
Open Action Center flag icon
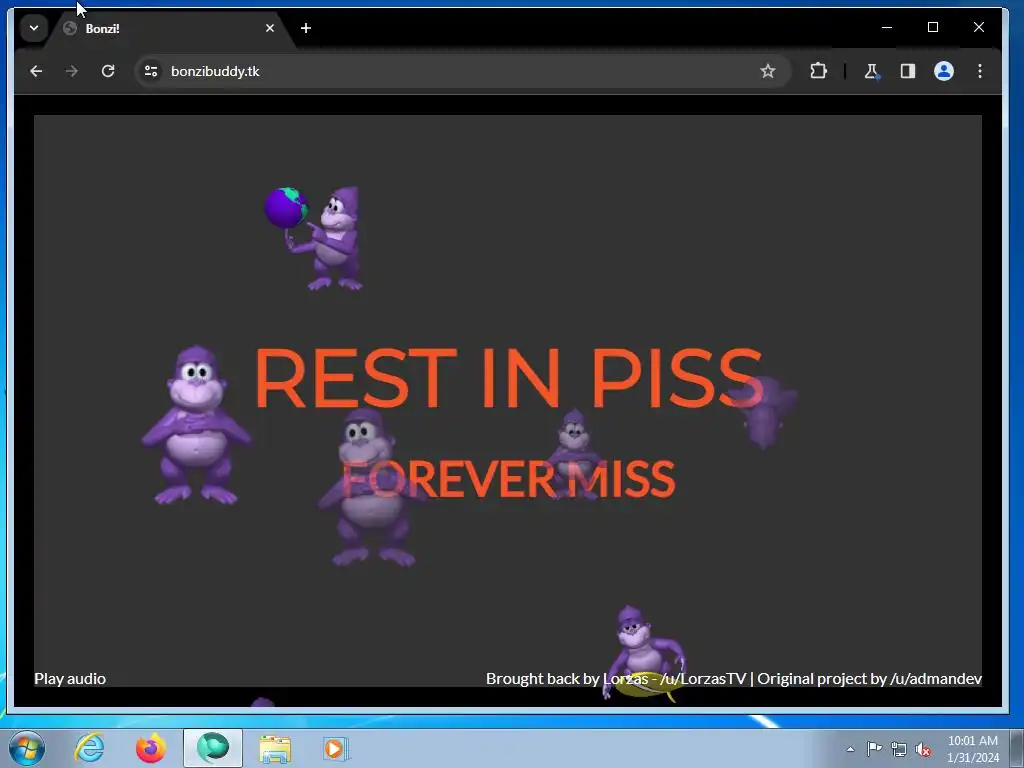[874, 749]
